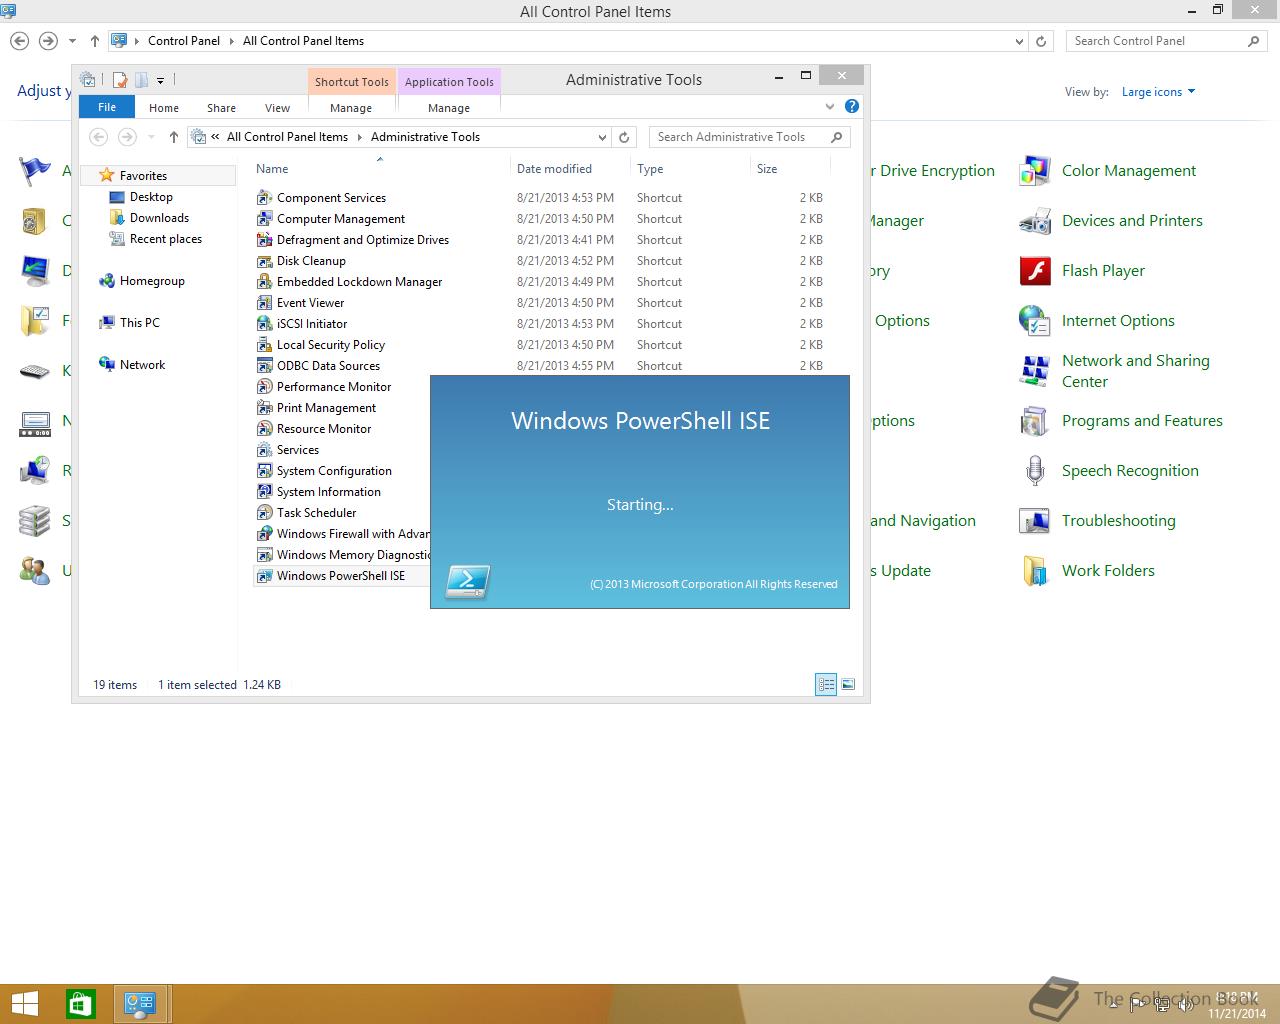Viewport: 1280px width, 1024px height.
Task: Open View by Large icons dropdown
Action: pyautogui.click(x=1158, y=92)
